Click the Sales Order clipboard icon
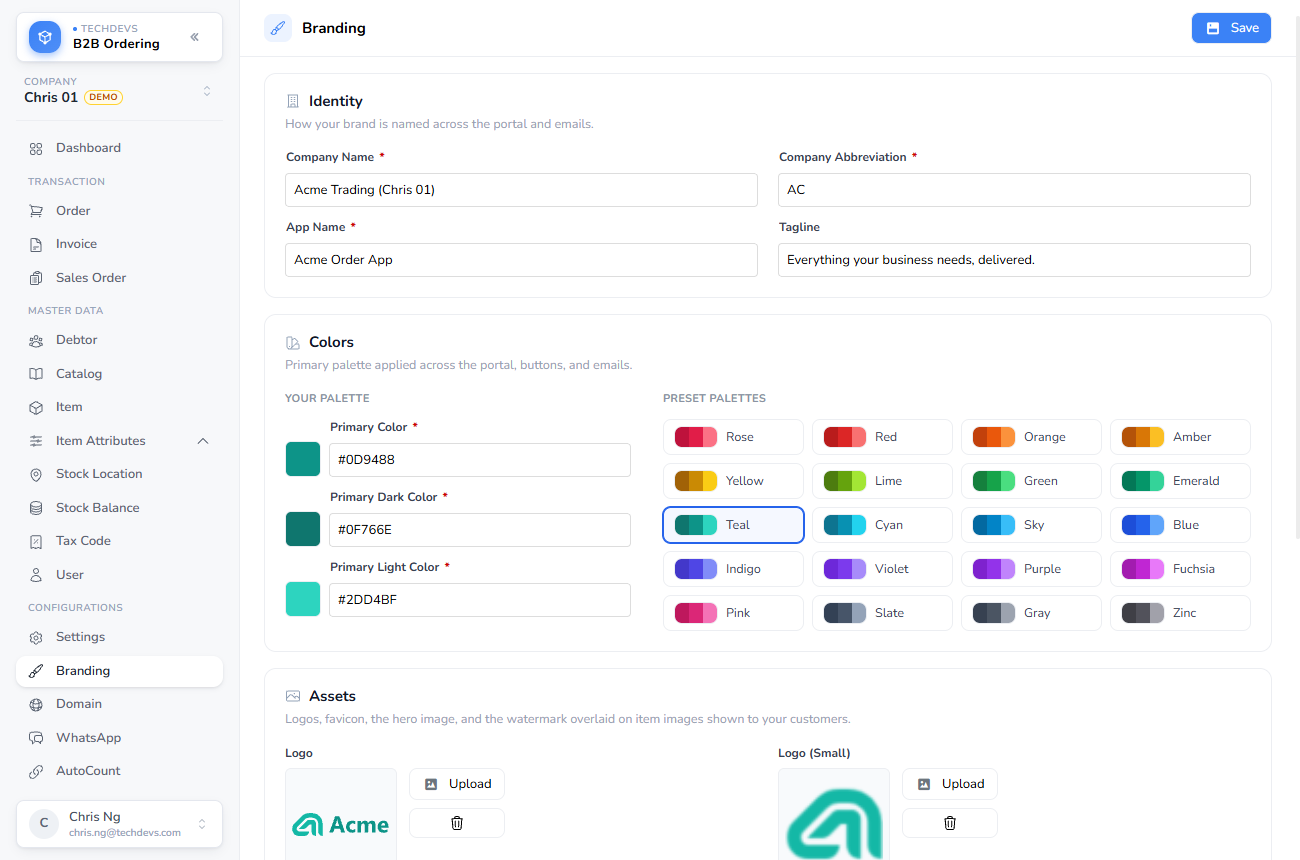The width and height of the screenshot is (1300, 860). (36, 278)
